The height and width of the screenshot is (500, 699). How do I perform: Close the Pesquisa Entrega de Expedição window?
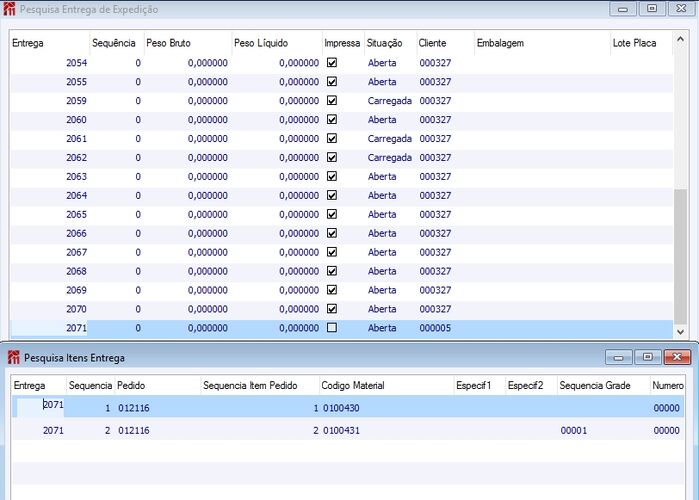[681, 9]
